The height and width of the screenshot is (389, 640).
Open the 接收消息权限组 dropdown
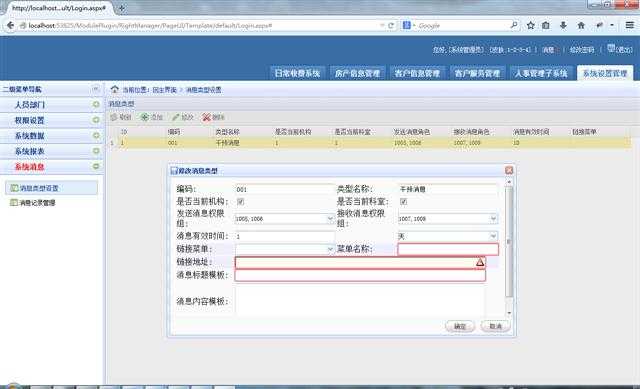coord(493,219)
